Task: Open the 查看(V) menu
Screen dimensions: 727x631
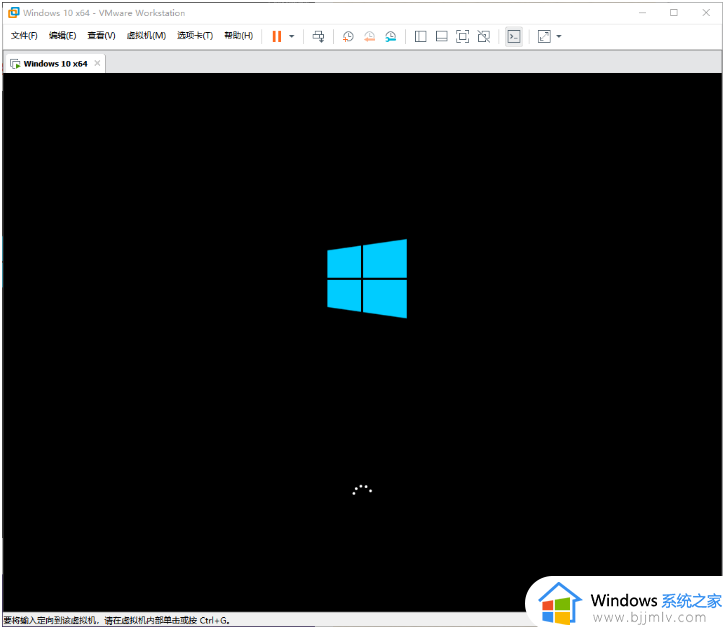Action: [x=101, y=36]
